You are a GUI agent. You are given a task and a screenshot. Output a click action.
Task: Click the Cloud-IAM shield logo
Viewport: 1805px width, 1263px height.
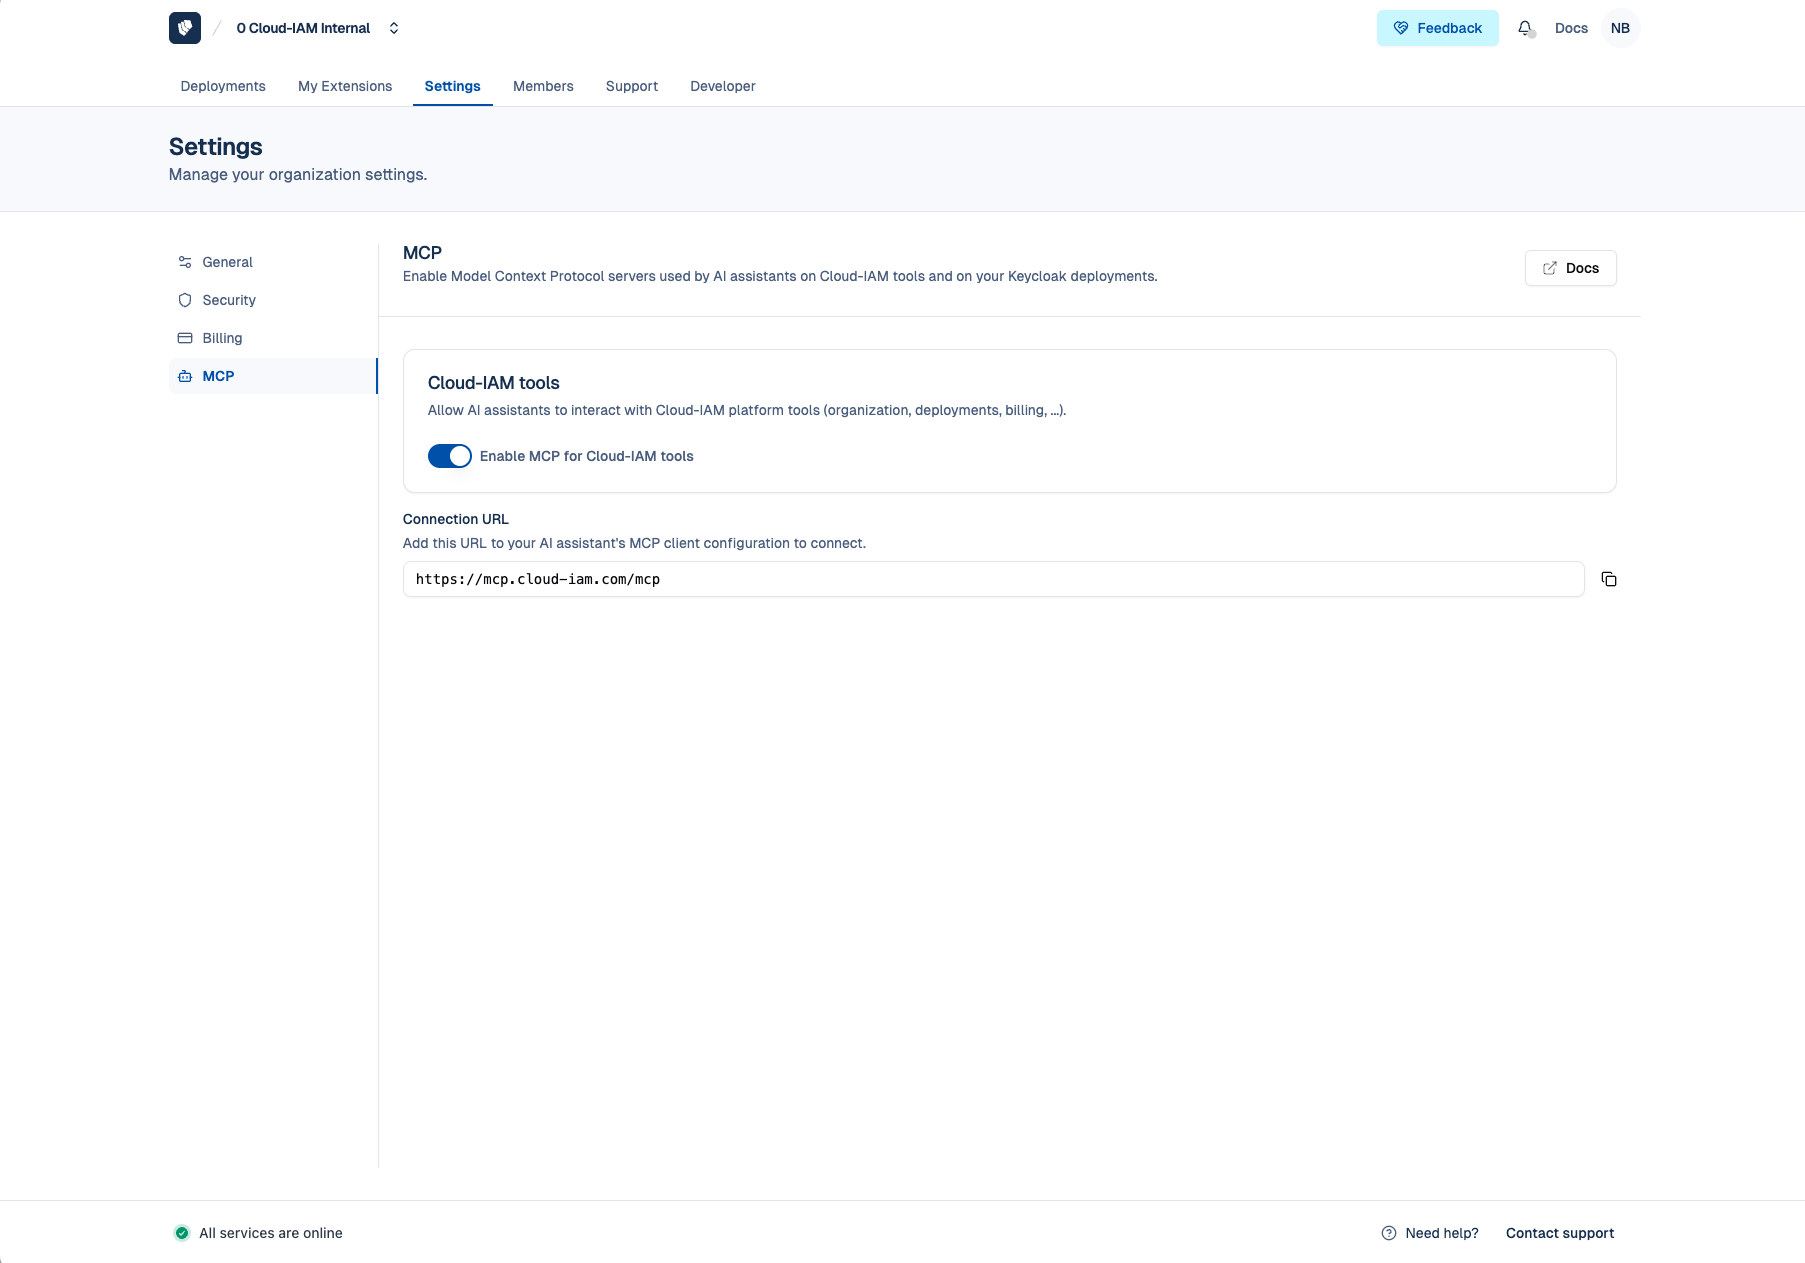coord(185,28)
